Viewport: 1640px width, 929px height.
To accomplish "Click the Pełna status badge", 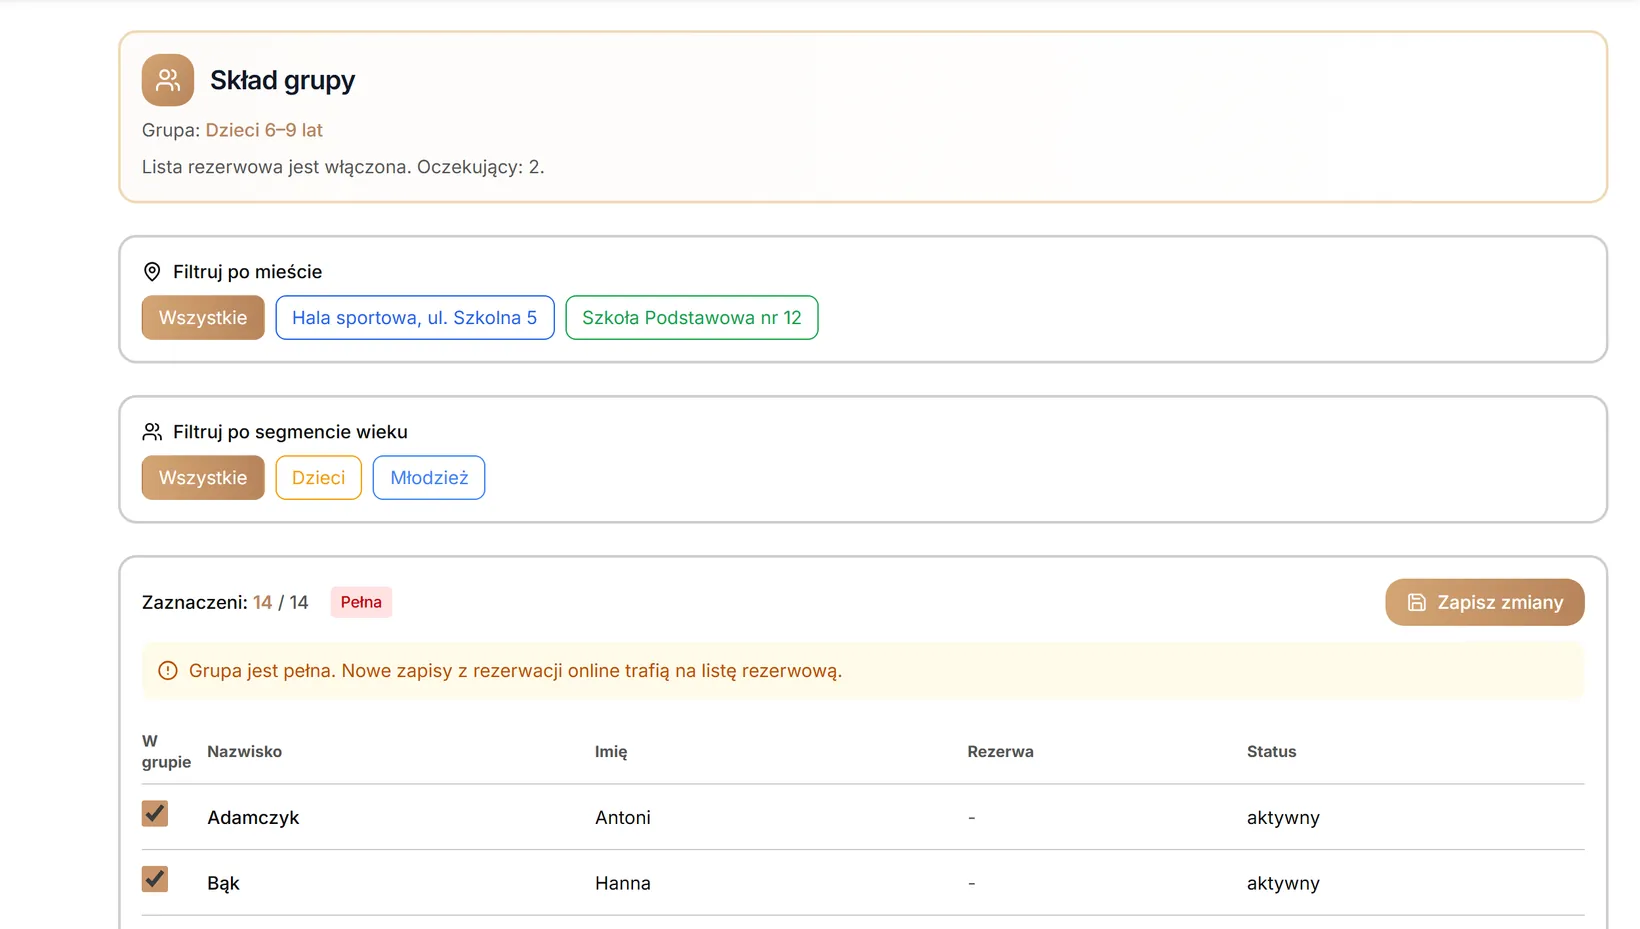I will coord(361,602).
